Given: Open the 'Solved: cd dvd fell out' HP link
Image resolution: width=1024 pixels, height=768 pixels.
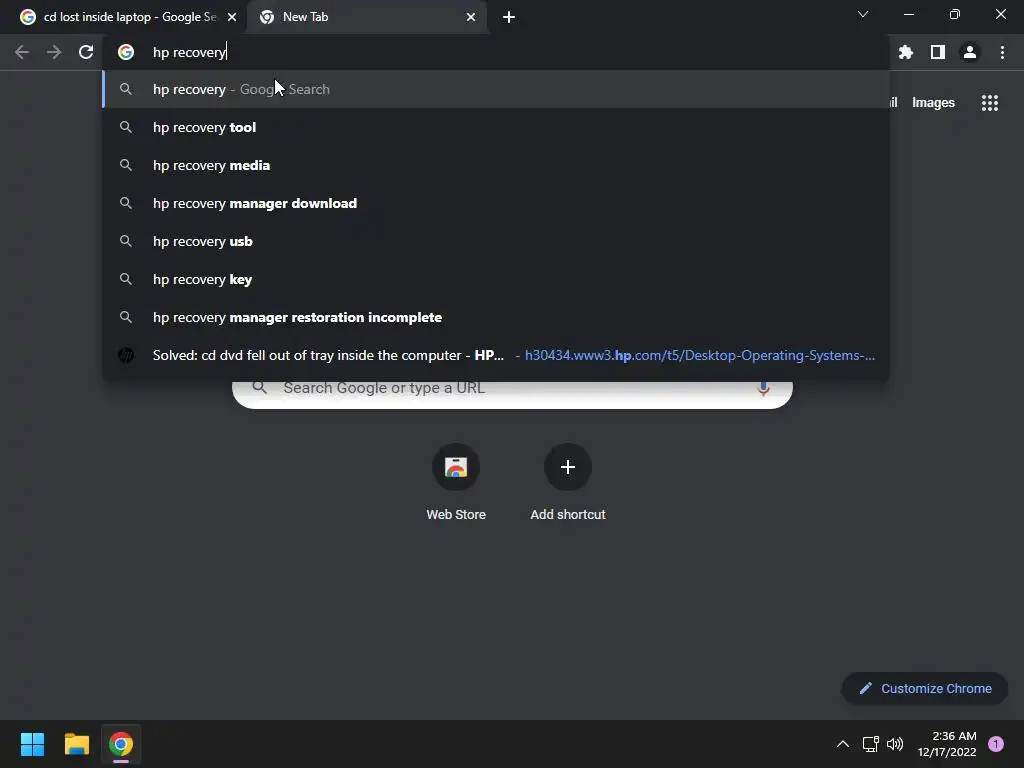Looking at the screenshot, I should 496,355.
